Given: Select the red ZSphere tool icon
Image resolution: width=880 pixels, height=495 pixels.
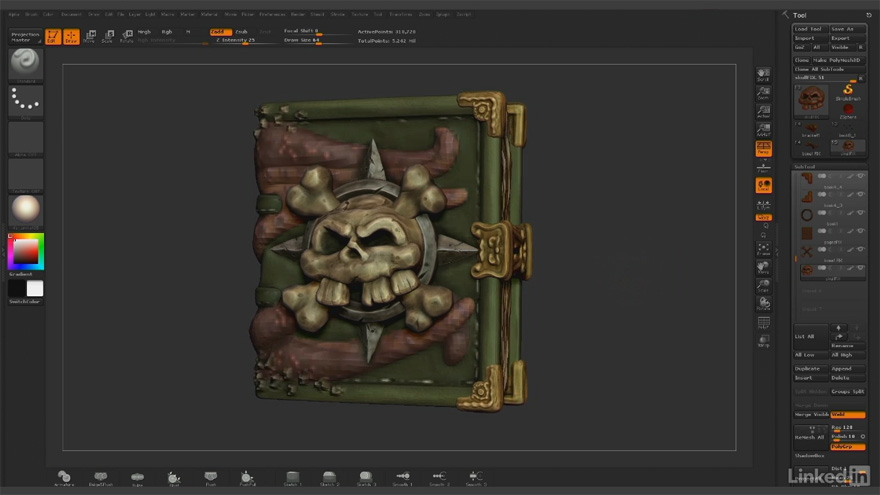Looking at the screenshot, I should tap(848, 111).
